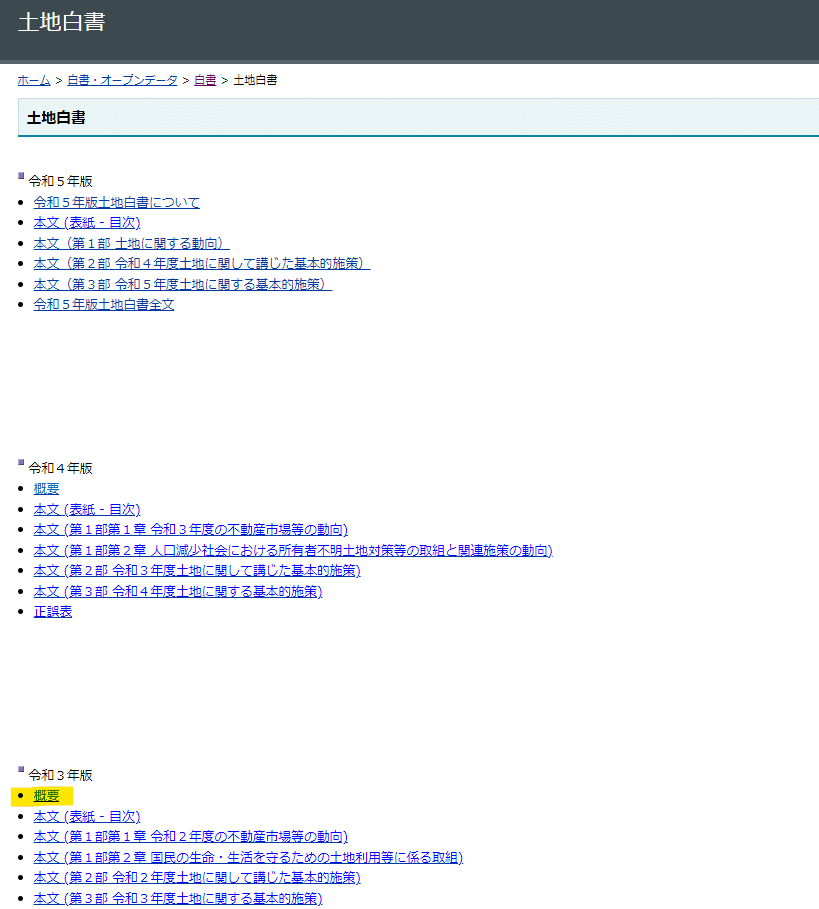The image size is (819, 909).
Task: Open the 白書 breadcrumb link
Action: [x=205, y=81]
